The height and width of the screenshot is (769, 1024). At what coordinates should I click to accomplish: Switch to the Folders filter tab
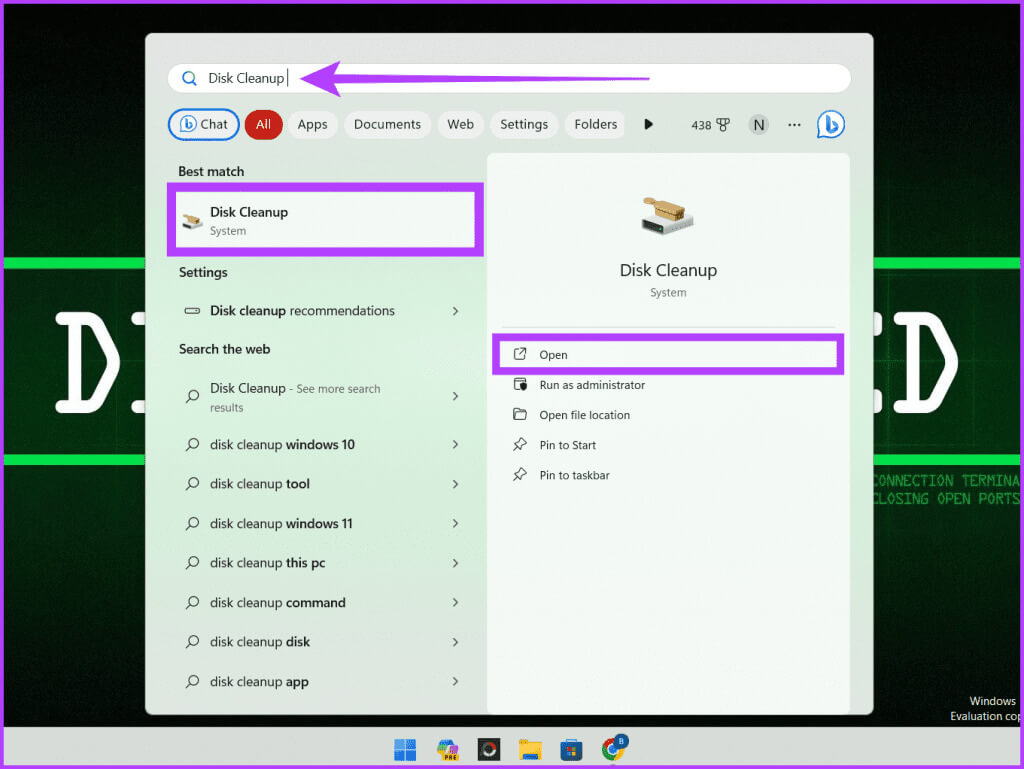(x=595, y=124)
